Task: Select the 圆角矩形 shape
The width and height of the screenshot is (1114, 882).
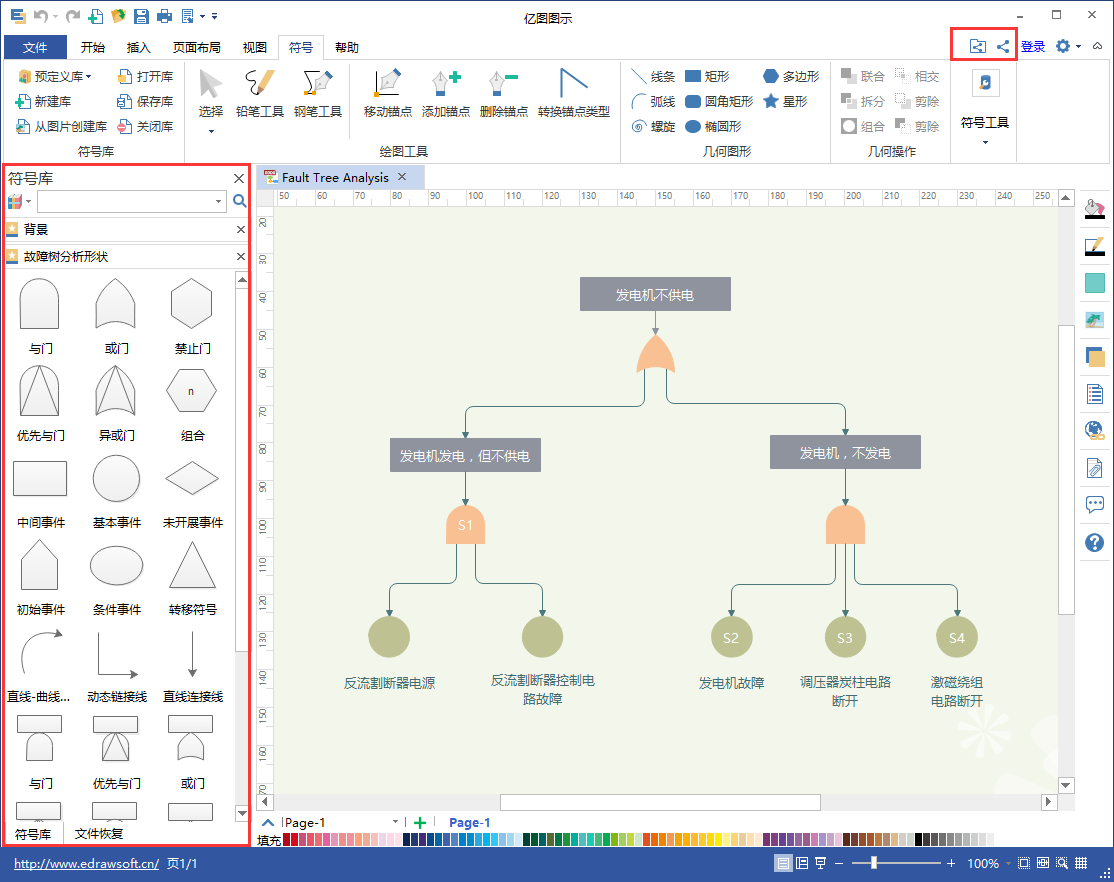Action: (x=718, y=102)
